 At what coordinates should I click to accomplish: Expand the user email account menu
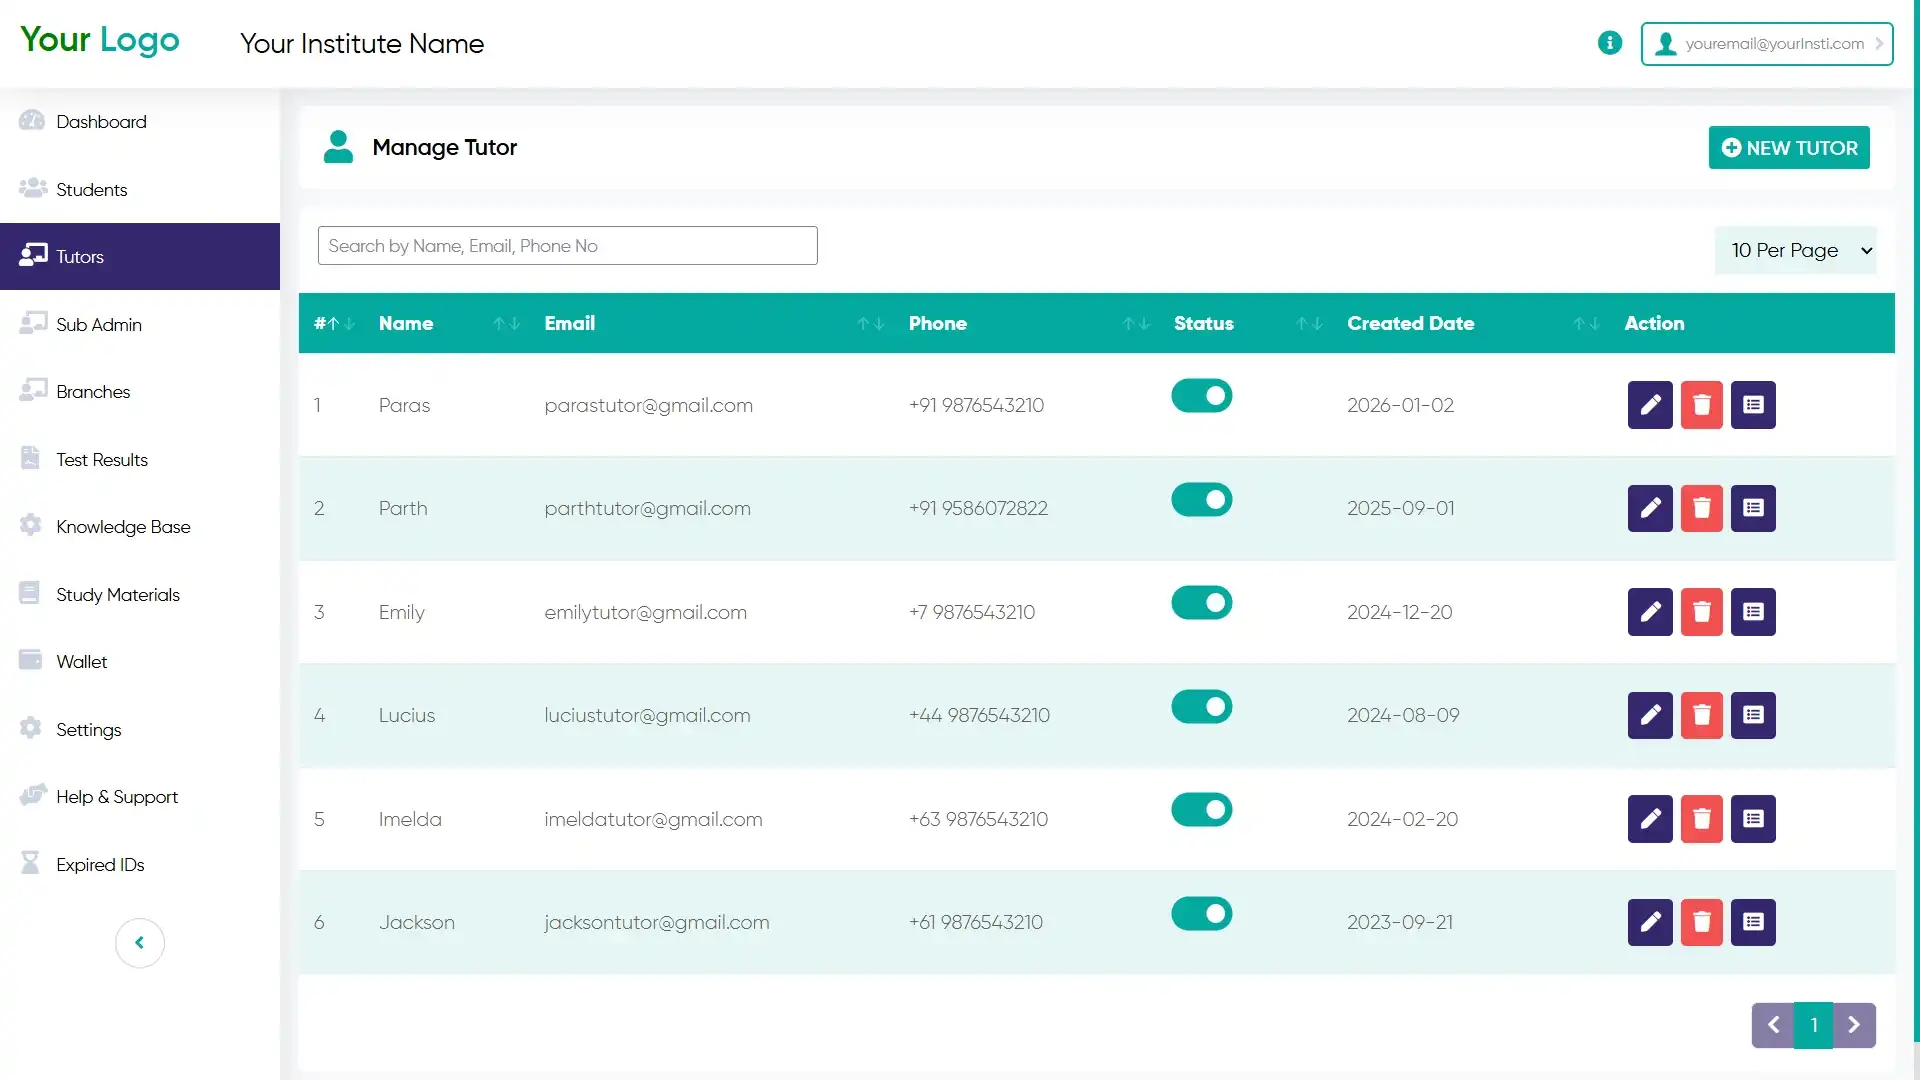pyautogui.click(x=1767, y=43)
